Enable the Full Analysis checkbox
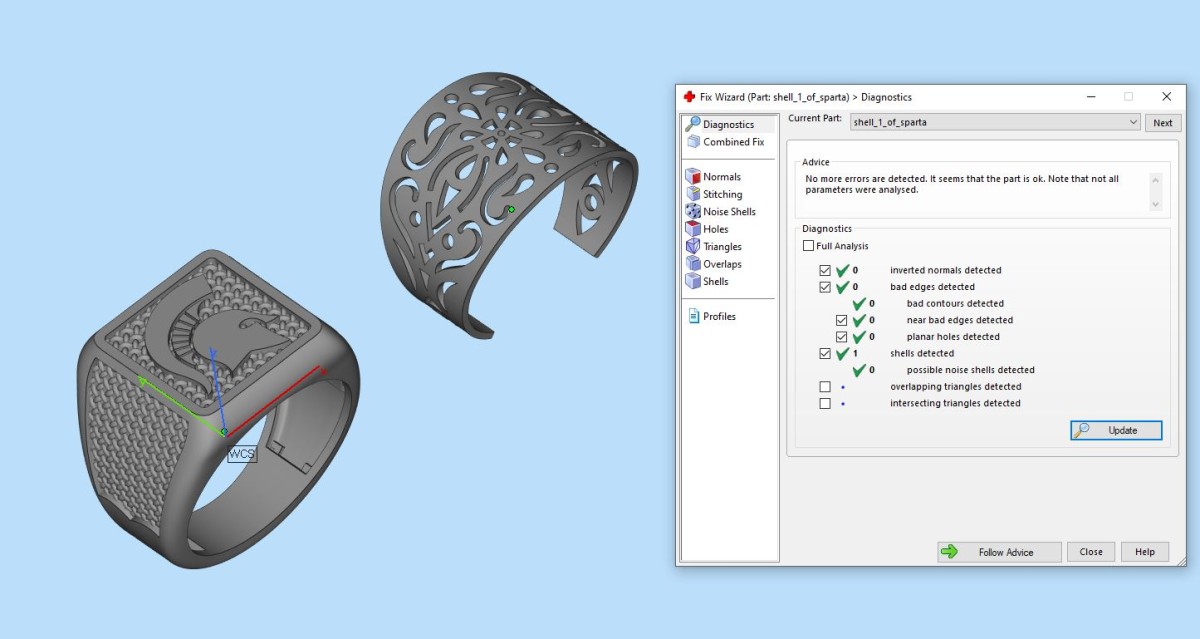 808,246
